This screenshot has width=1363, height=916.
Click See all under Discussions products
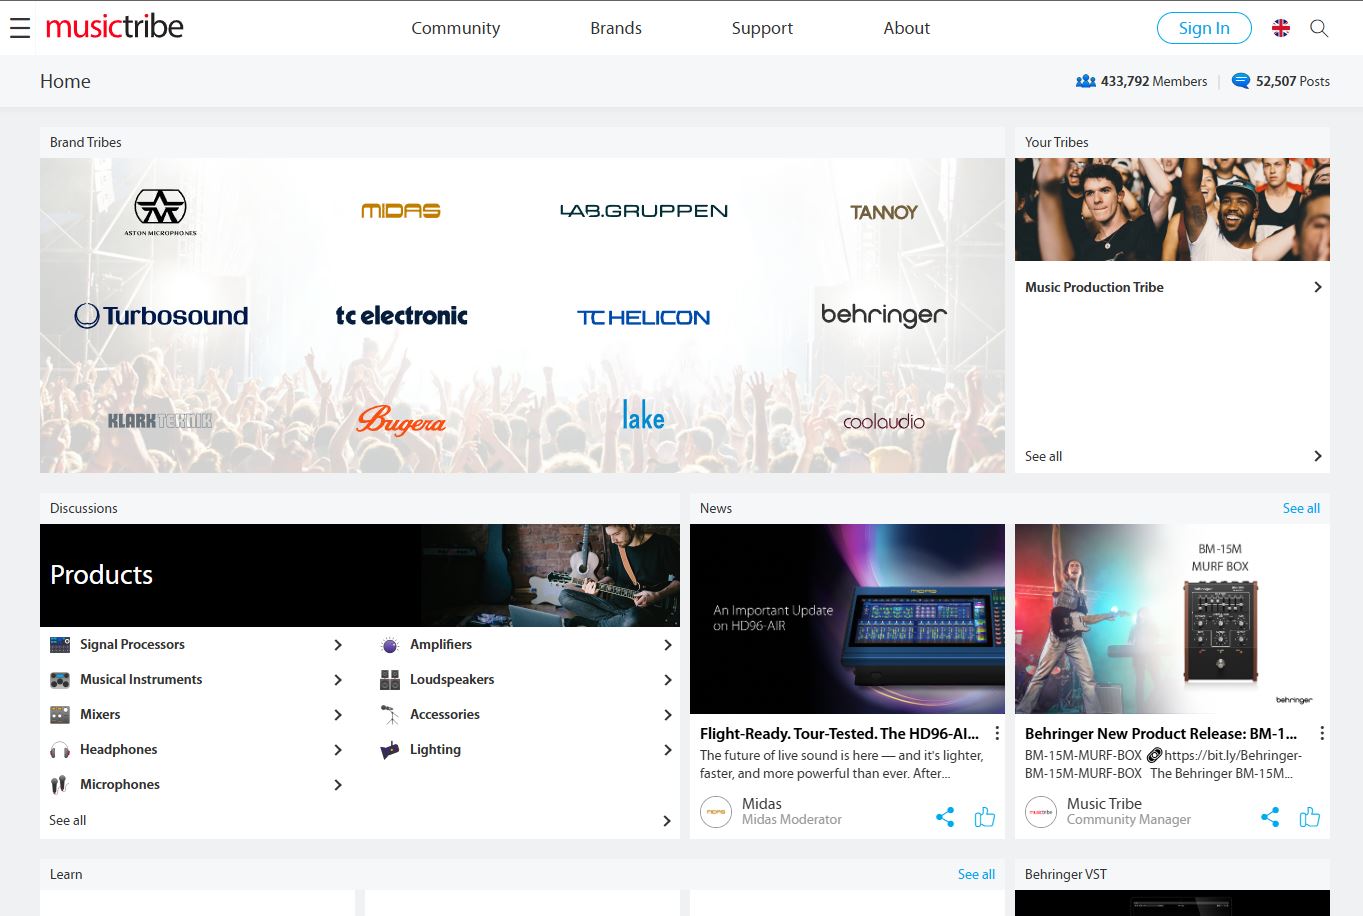point(68,820)
